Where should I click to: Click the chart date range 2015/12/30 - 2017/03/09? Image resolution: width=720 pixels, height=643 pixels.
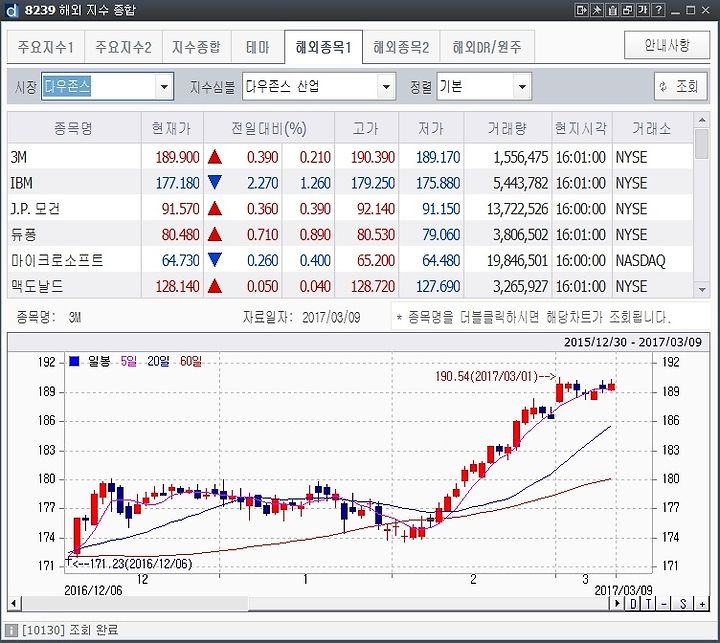point(633,342)
